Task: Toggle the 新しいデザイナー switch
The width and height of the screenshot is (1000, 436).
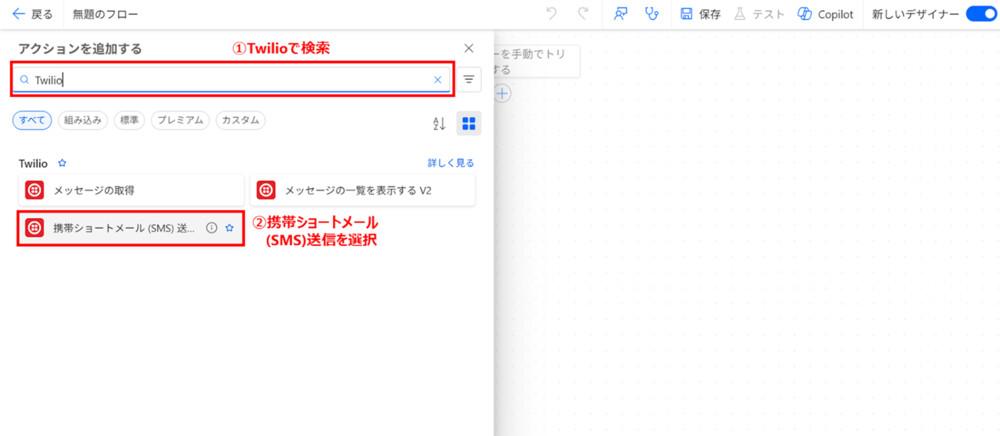Action: coord(981,14)
